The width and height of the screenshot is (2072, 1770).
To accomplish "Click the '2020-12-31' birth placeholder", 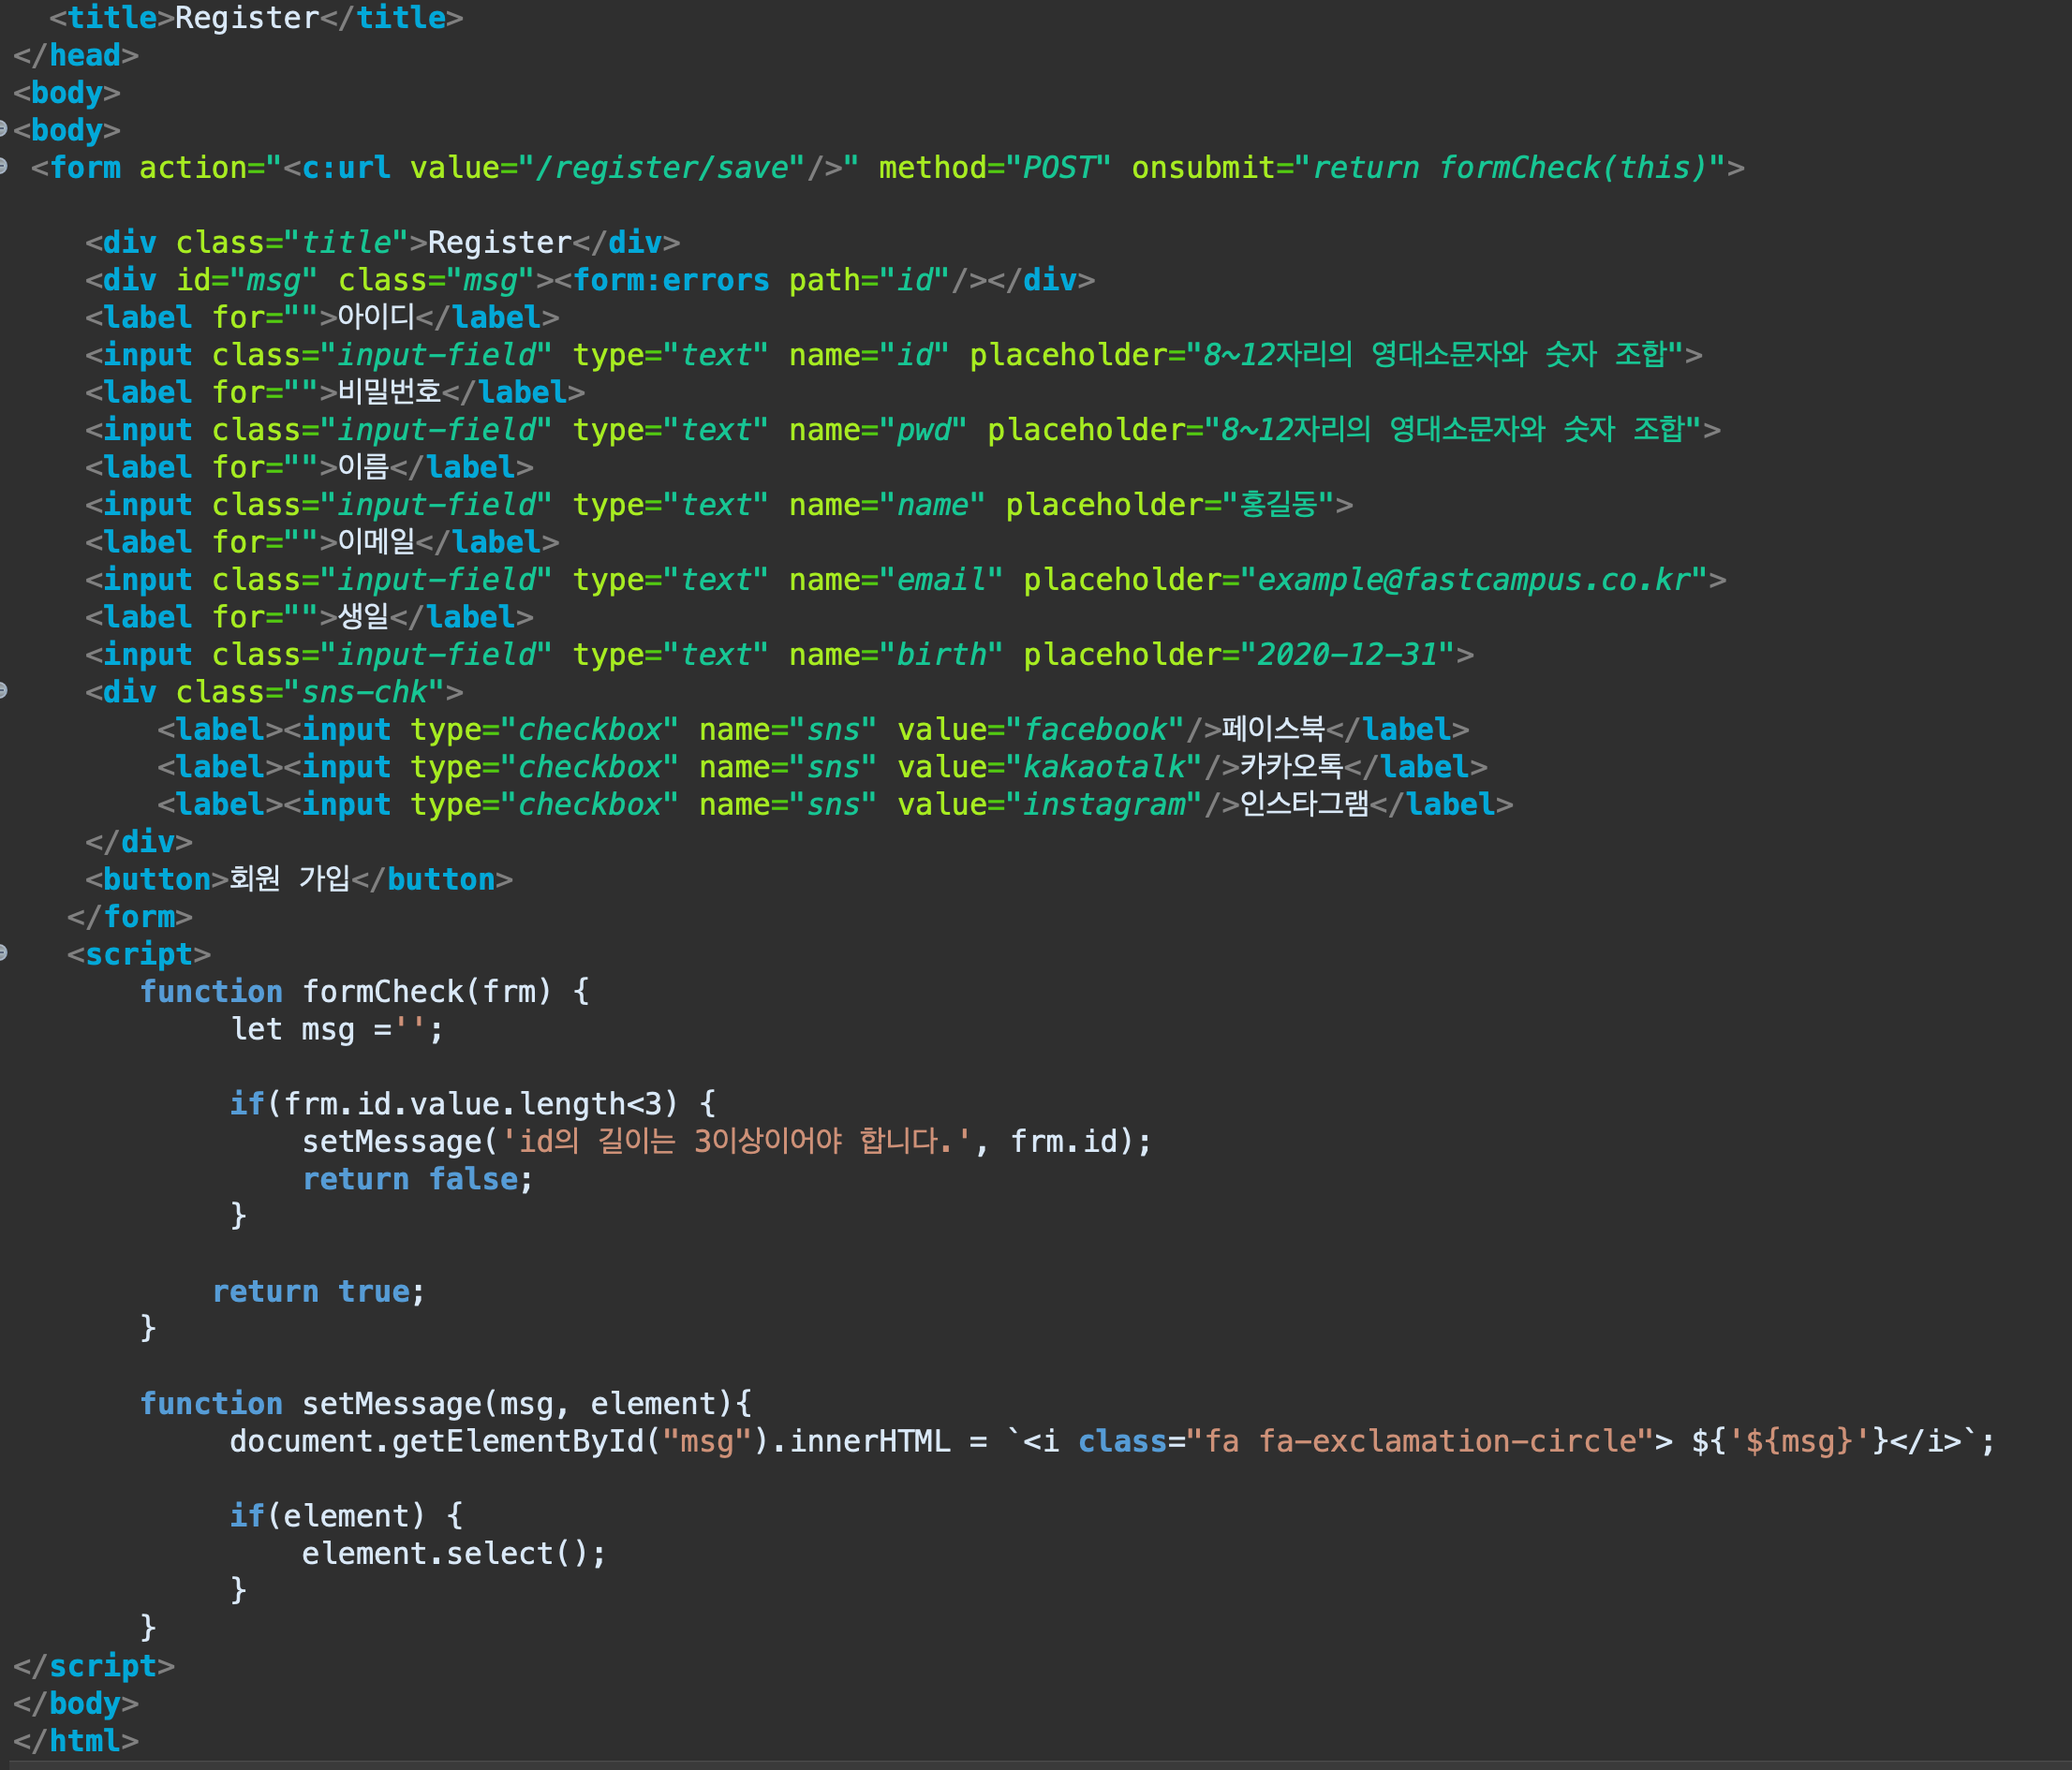I will tap(1346, 655).
